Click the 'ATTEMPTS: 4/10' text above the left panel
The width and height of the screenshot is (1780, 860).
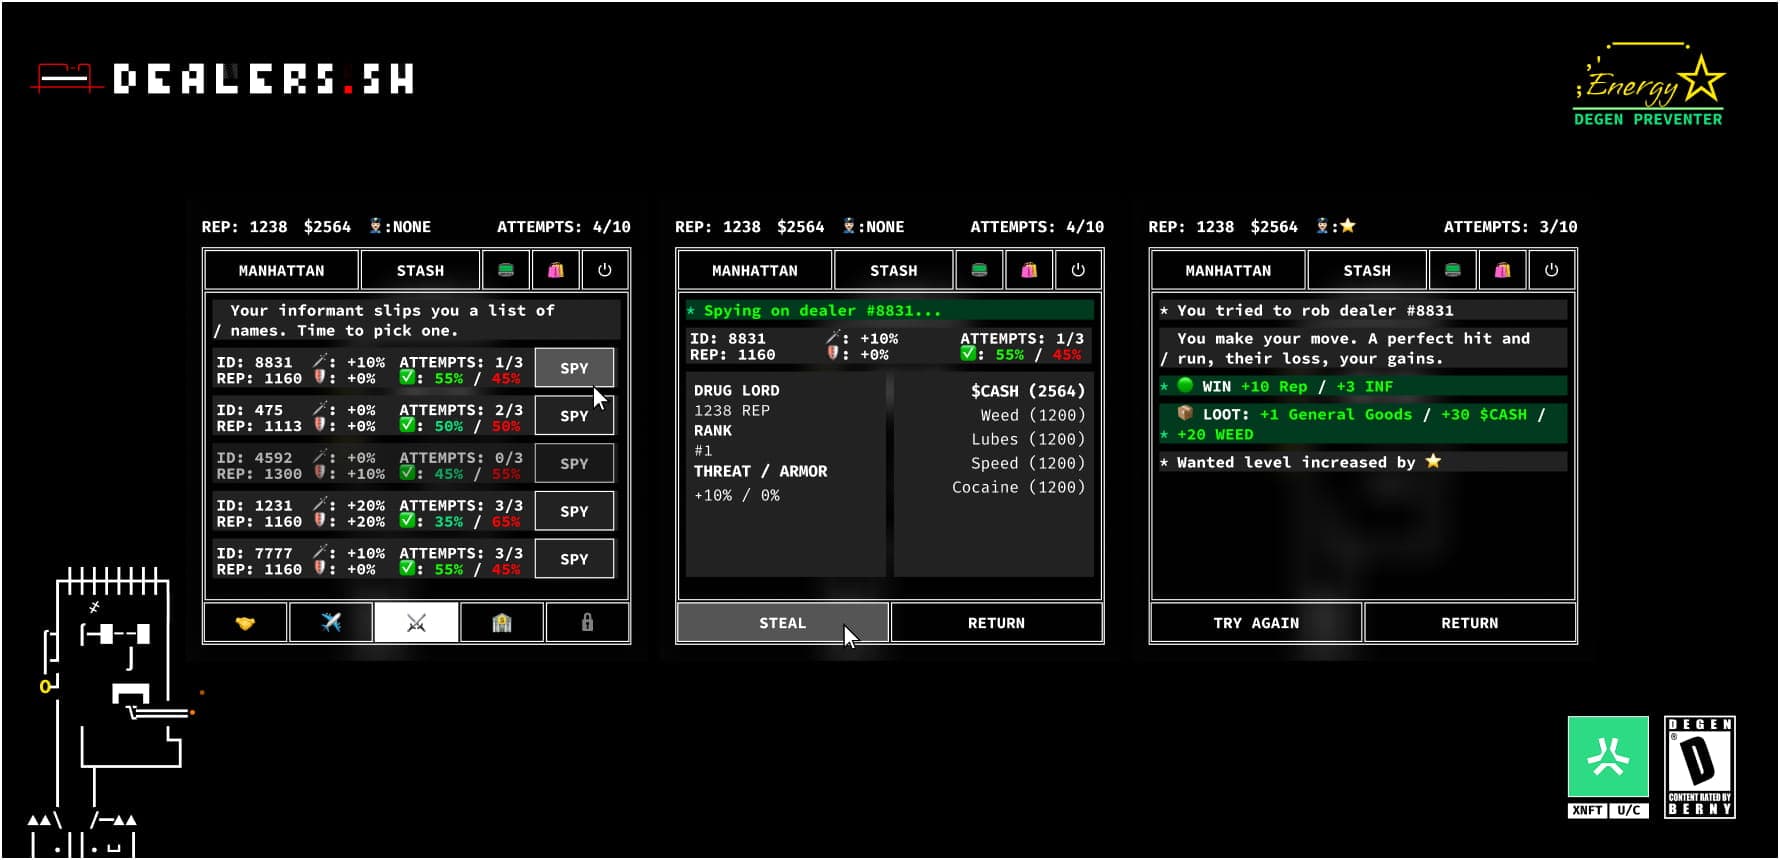[564, 227]
